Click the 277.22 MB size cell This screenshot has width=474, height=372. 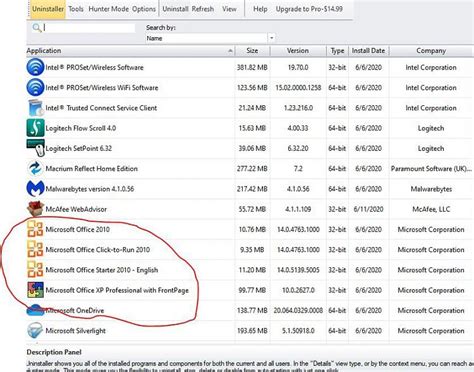pos(252,169)
